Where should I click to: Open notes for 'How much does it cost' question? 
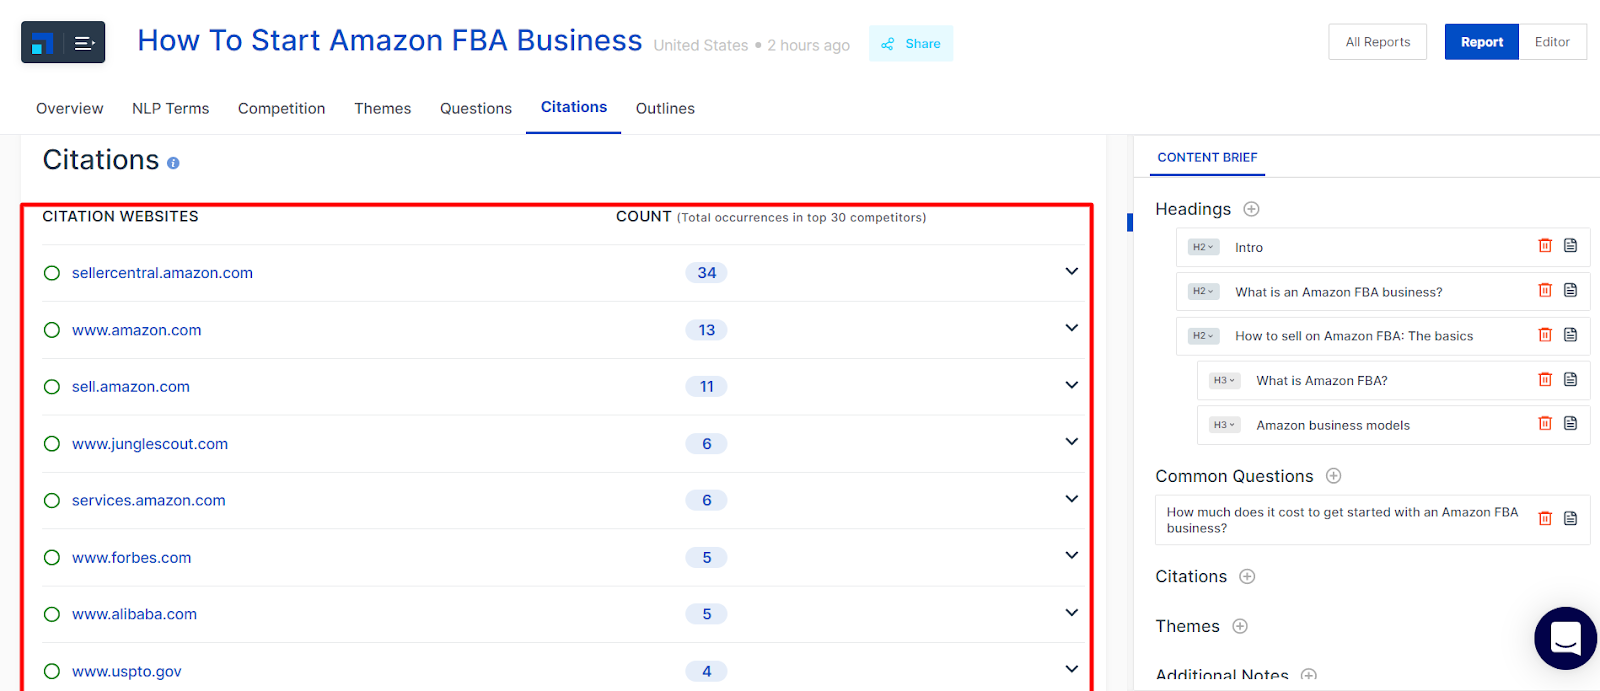coord(1570,519)
